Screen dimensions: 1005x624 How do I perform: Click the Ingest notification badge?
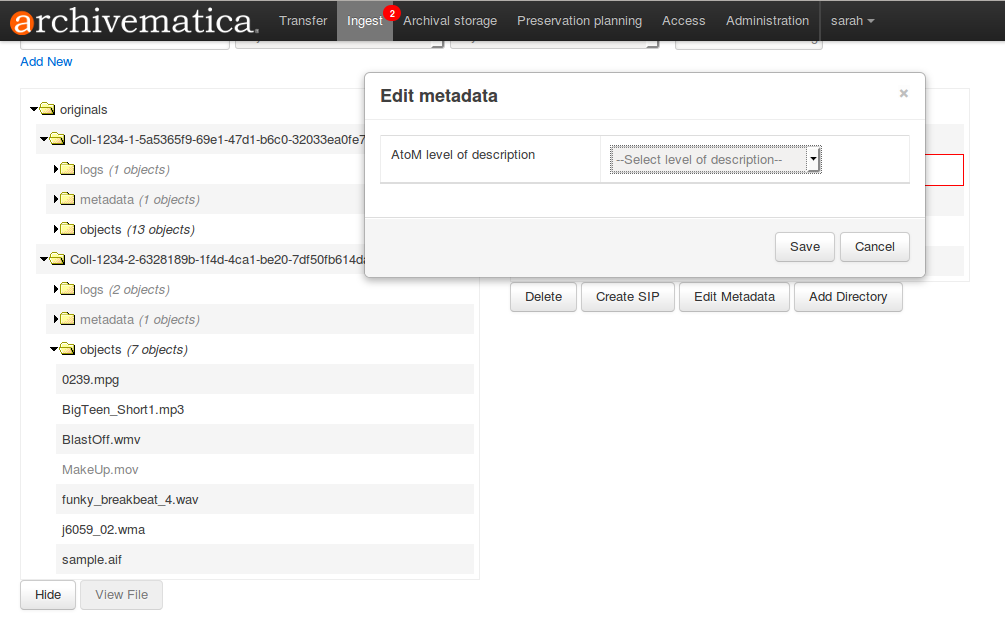tap(391, 12)
